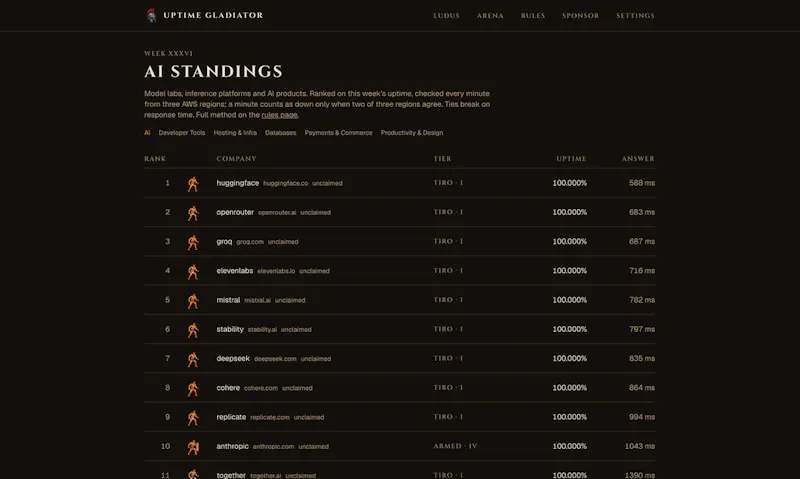Open the groq company name

coord(224,241)
